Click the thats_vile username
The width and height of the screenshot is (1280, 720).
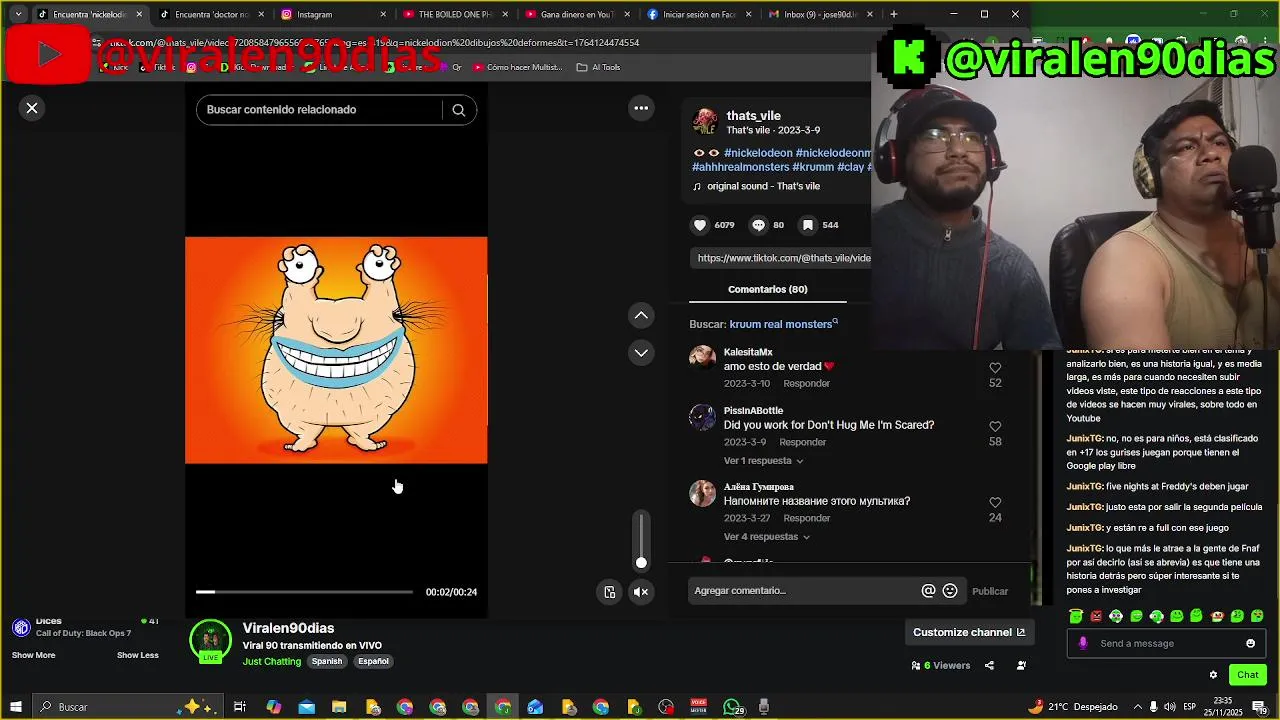(x=753, y=116)
